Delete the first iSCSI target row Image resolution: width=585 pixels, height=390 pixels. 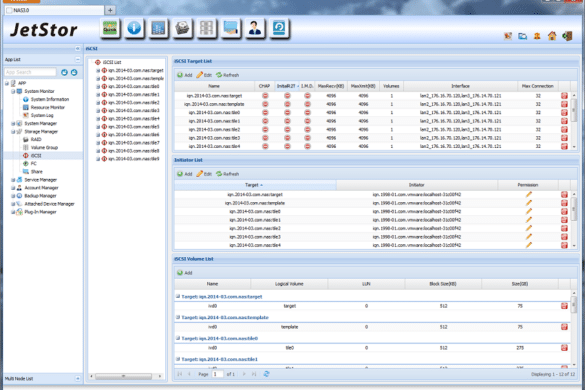click(x=564, y=96)
